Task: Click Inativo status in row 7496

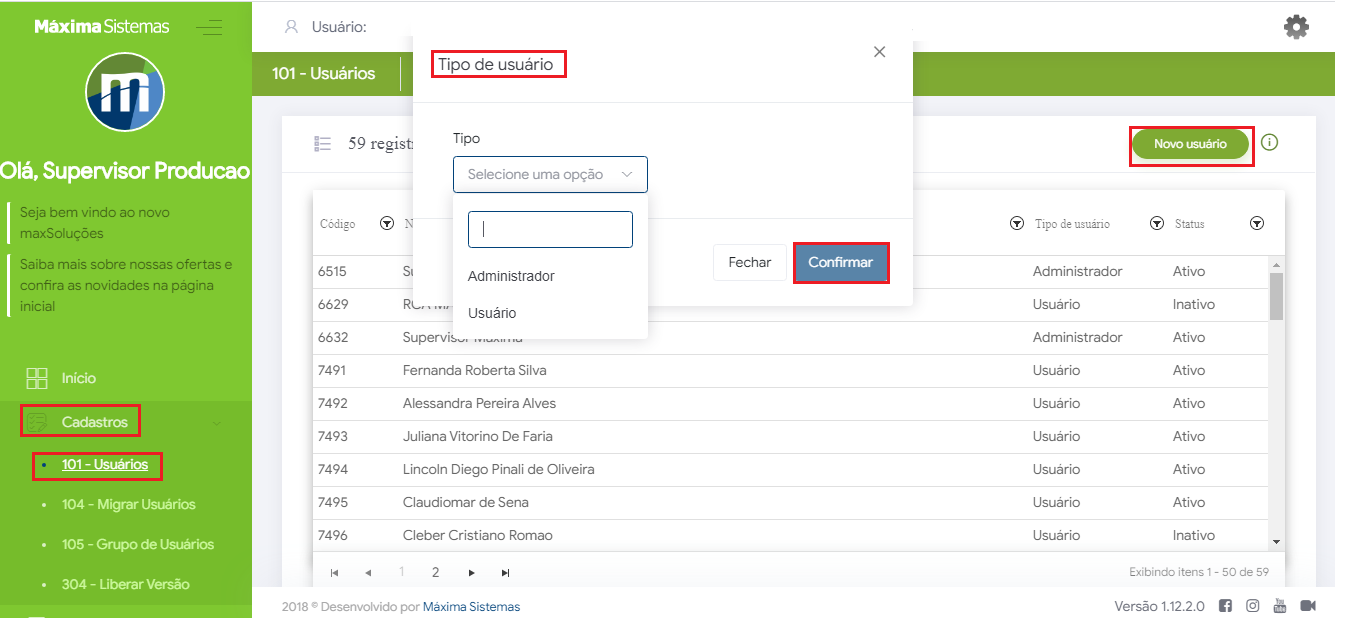Action: tap(1194, 535)
